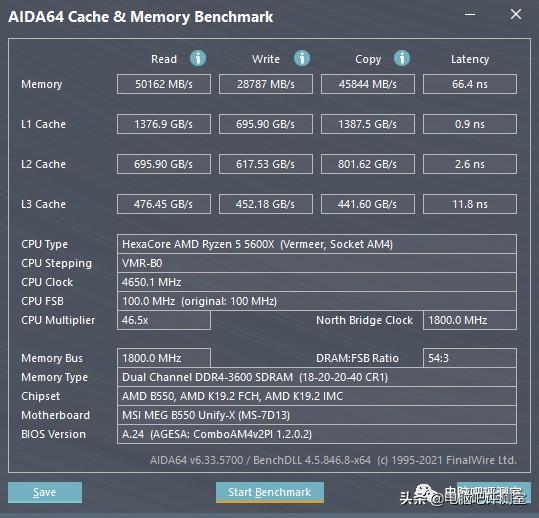Screen dimensions: 539x518
Task: Select L2 Cache Write 617.53 GB/s
Action: [266, 164]
